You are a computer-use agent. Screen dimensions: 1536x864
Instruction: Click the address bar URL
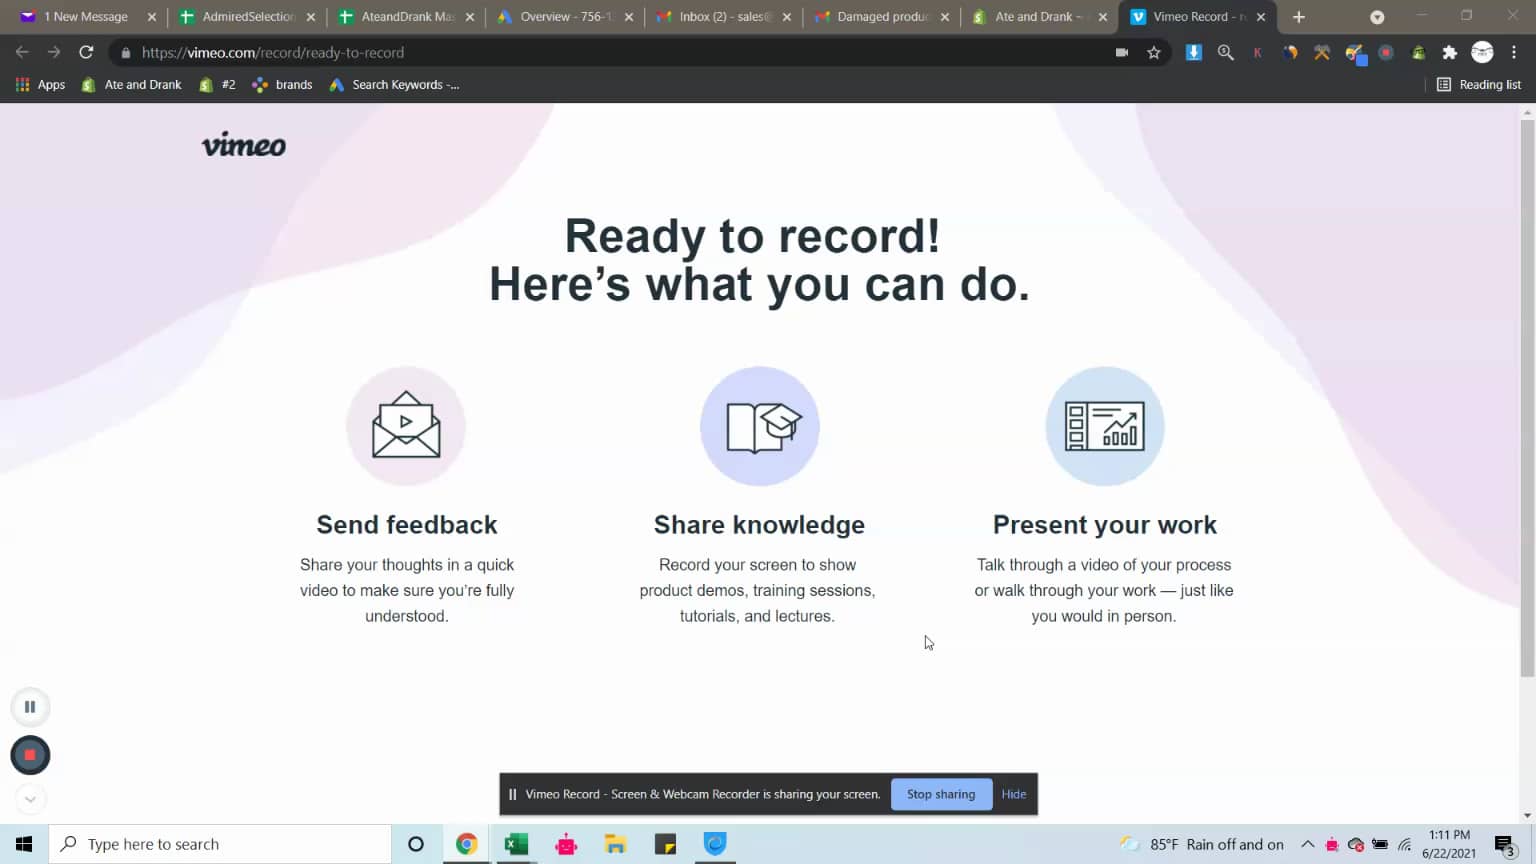[x=273, y=52]
